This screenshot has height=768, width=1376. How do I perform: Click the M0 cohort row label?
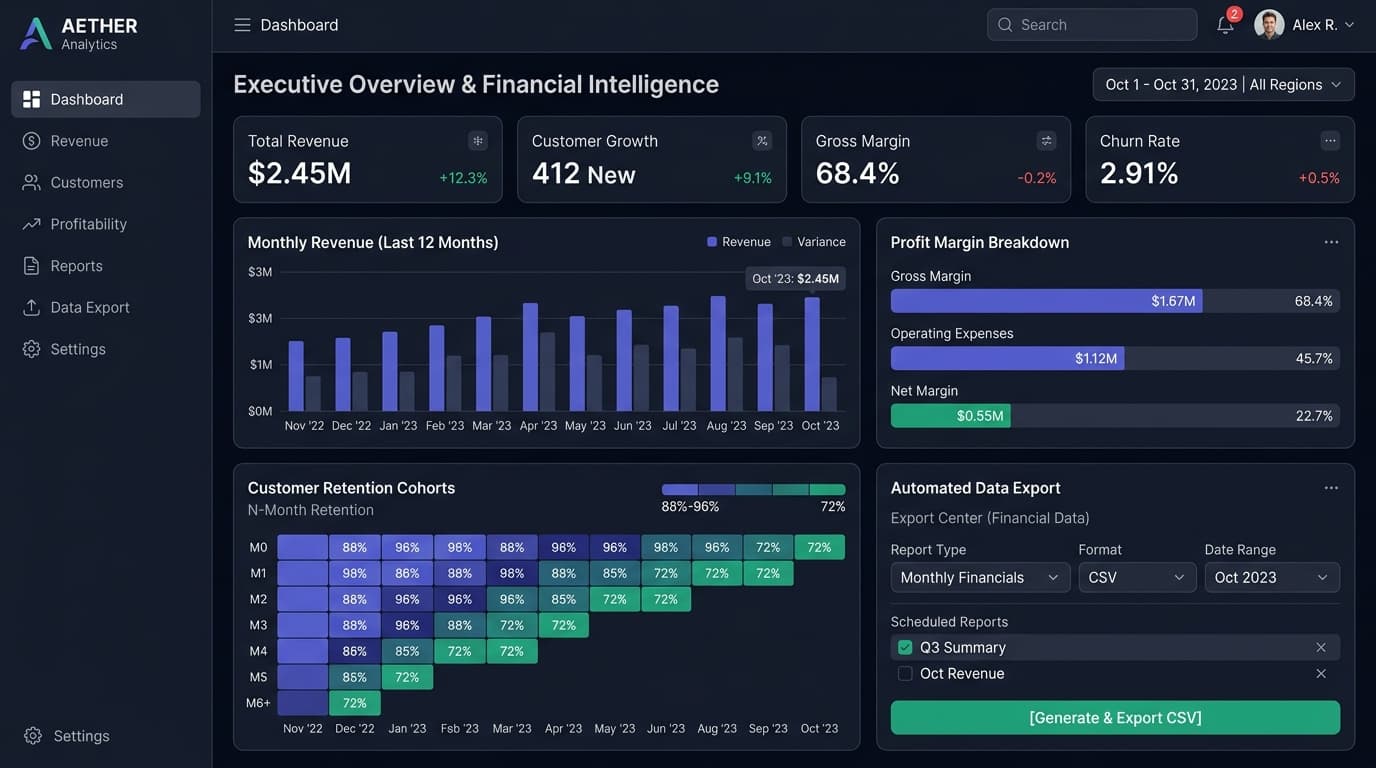[258, 547]
